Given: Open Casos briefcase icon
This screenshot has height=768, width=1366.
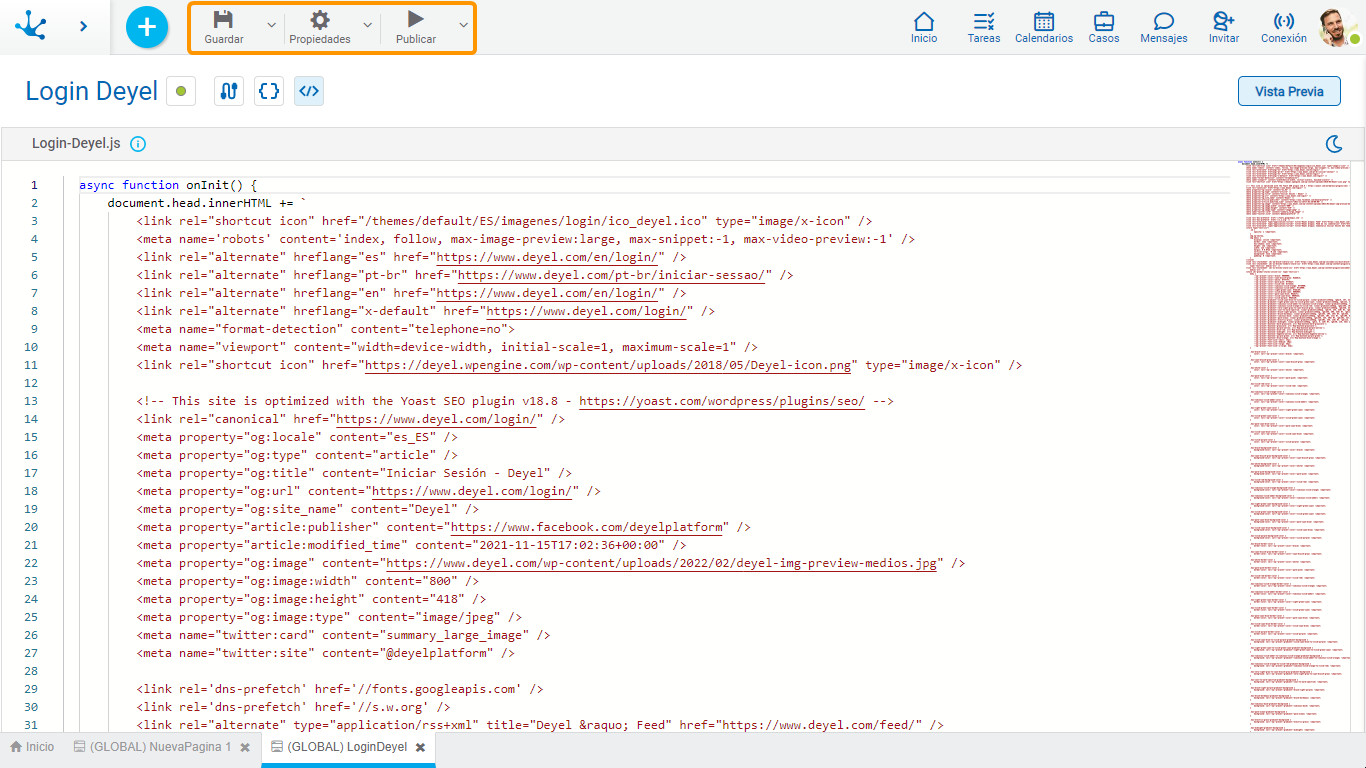Looking at the screenshot, I should tap(1104, 21).
